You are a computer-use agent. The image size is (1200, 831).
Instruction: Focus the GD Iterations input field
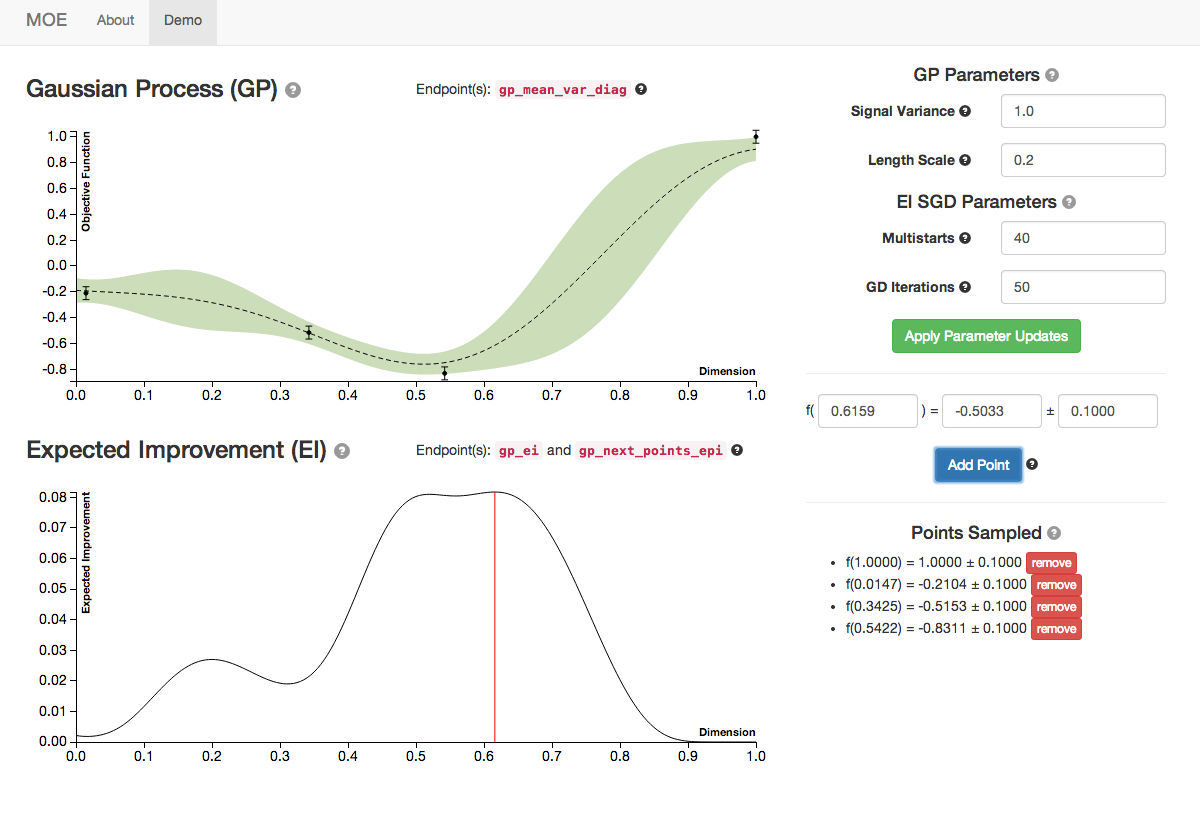1083,287
